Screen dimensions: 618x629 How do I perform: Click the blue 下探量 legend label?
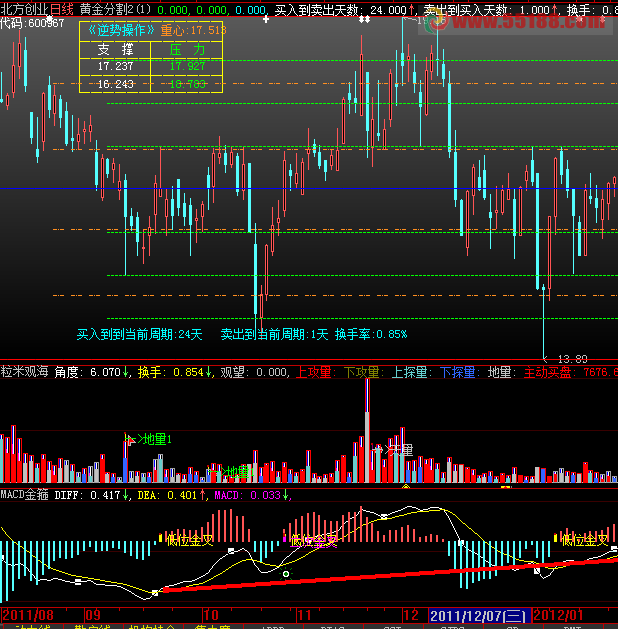[458, 372]
